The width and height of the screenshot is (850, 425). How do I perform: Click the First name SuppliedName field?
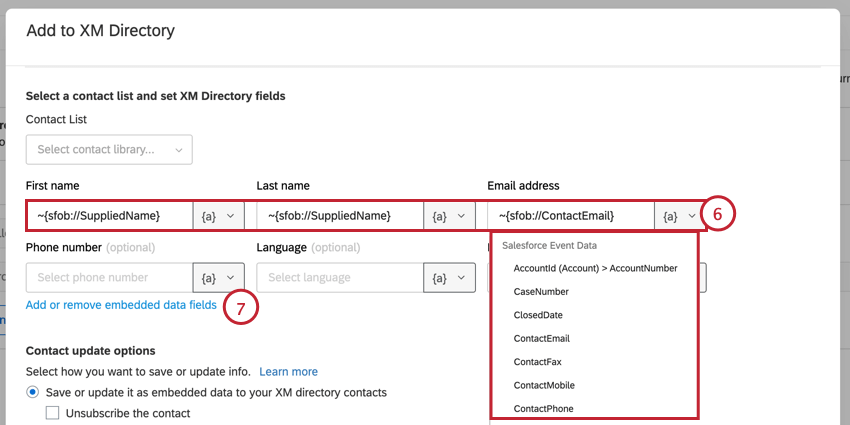(110, 216)
